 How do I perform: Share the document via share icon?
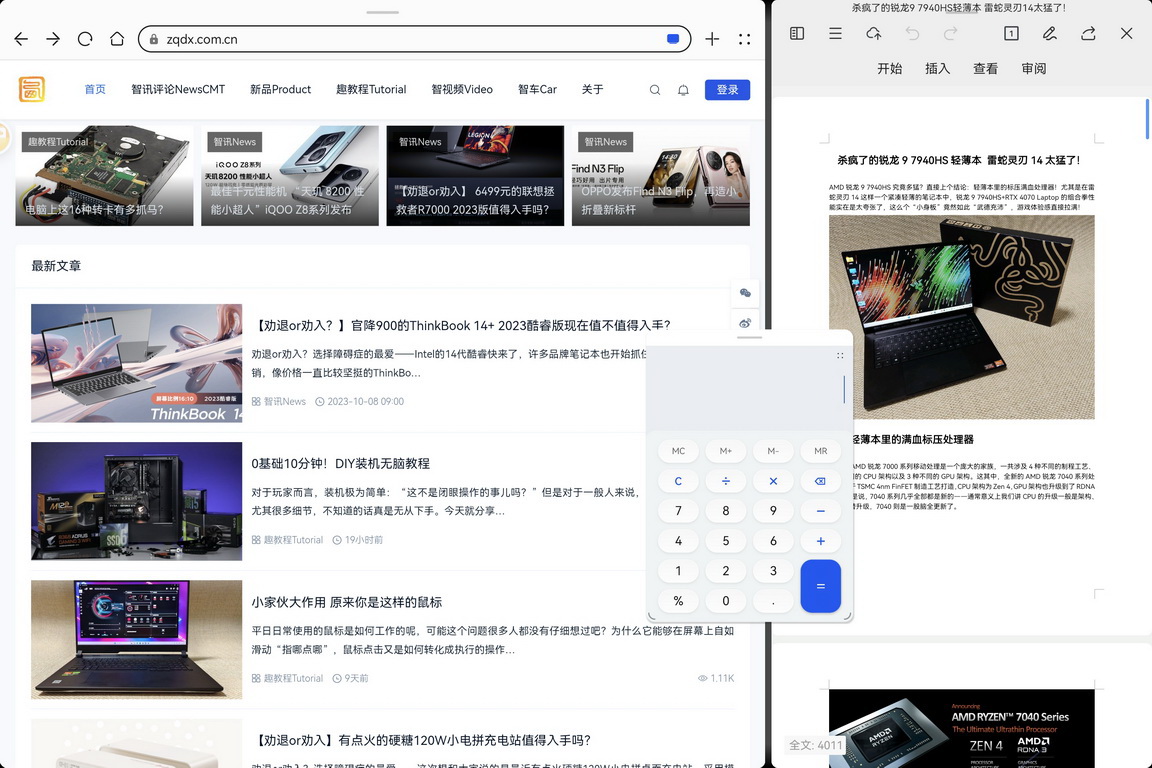(x=1088, y=33)
